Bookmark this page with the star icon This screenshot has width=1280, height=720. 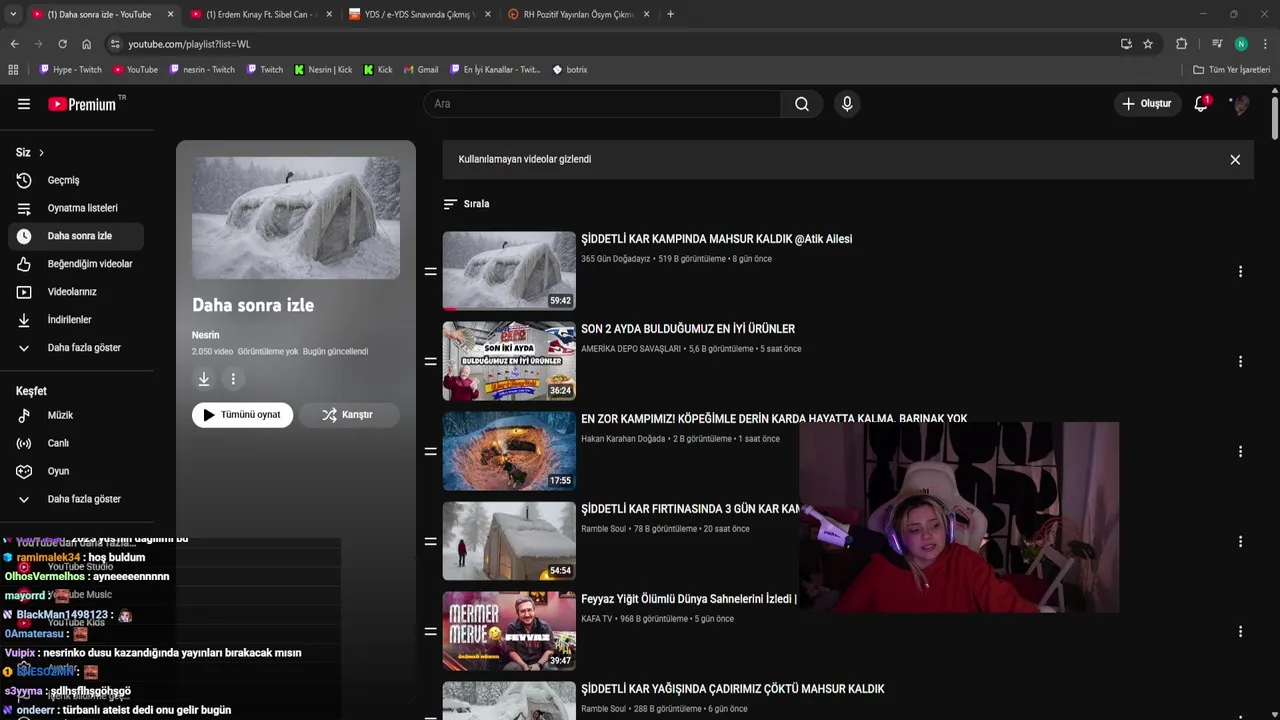[x=1148, y=44]
